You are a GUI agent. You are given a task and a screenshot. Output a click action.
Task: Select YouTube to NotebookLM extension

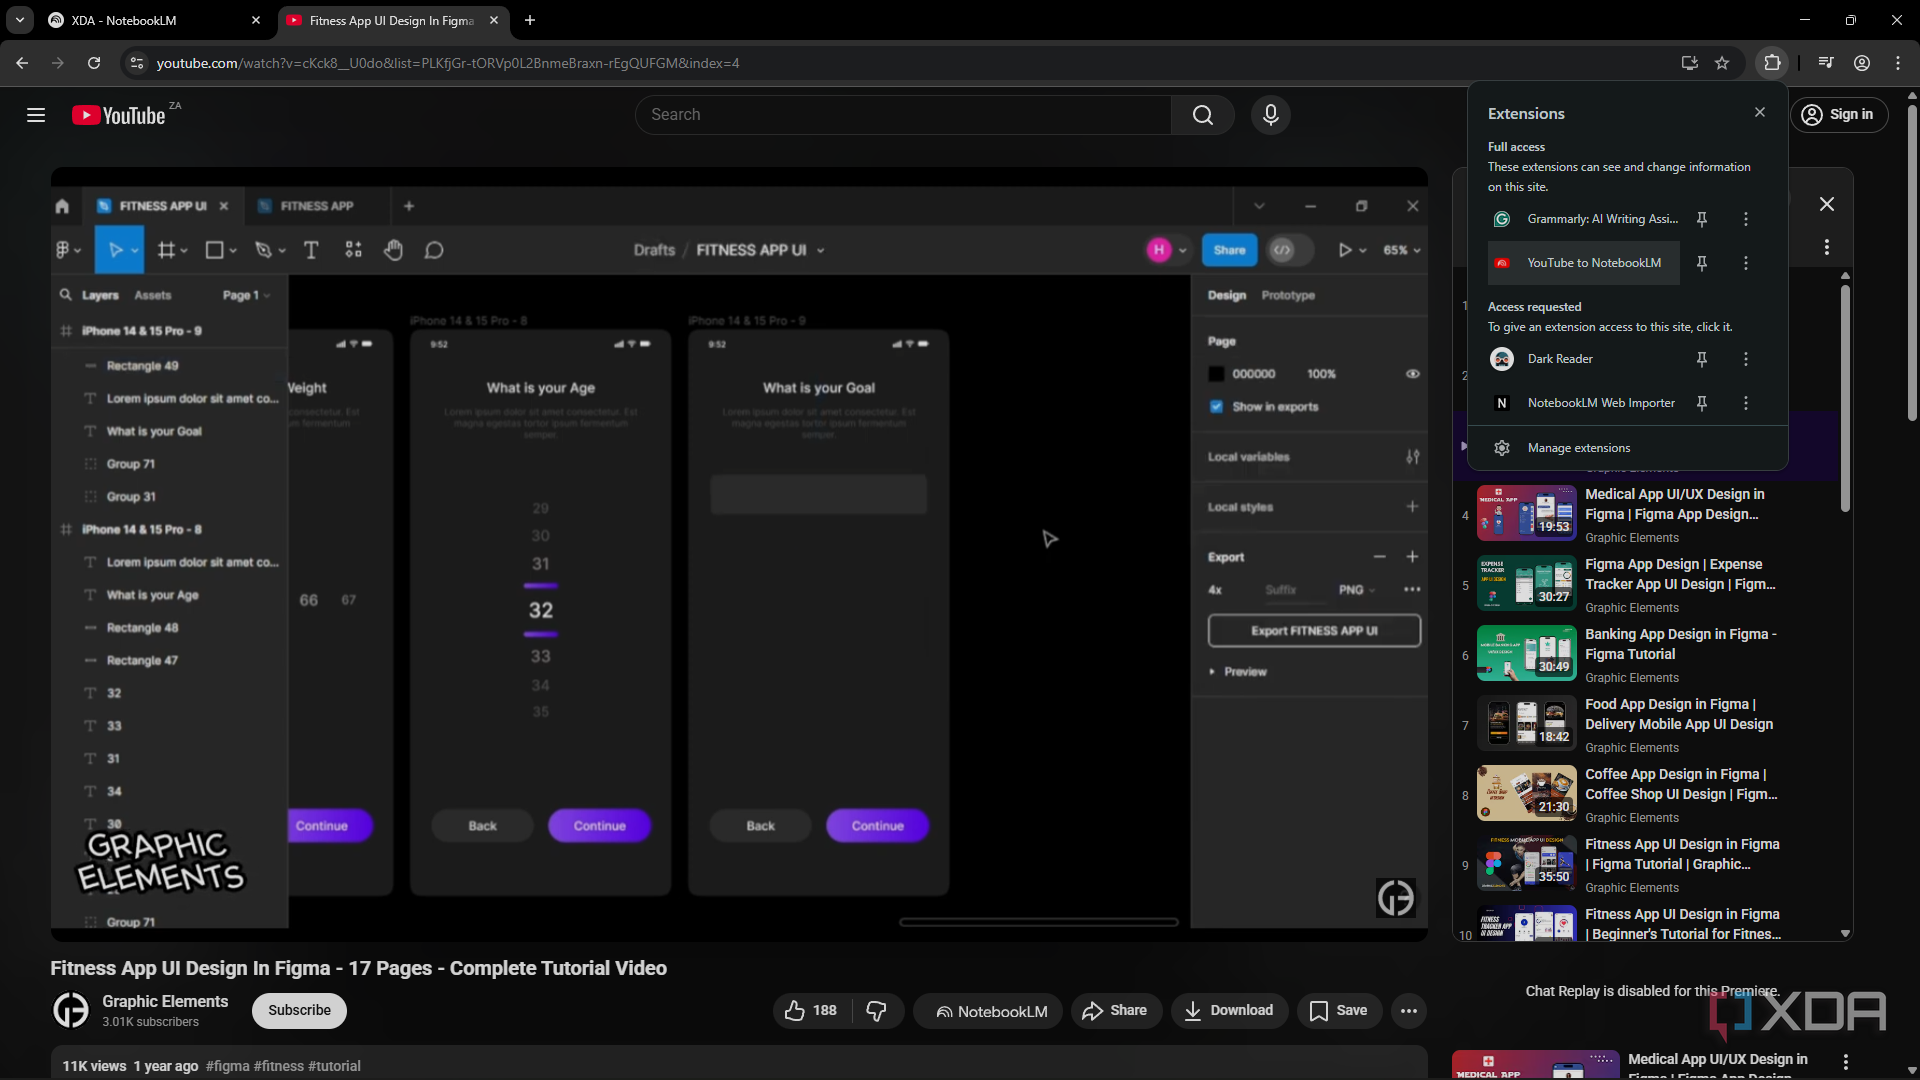coord(1584,263)
